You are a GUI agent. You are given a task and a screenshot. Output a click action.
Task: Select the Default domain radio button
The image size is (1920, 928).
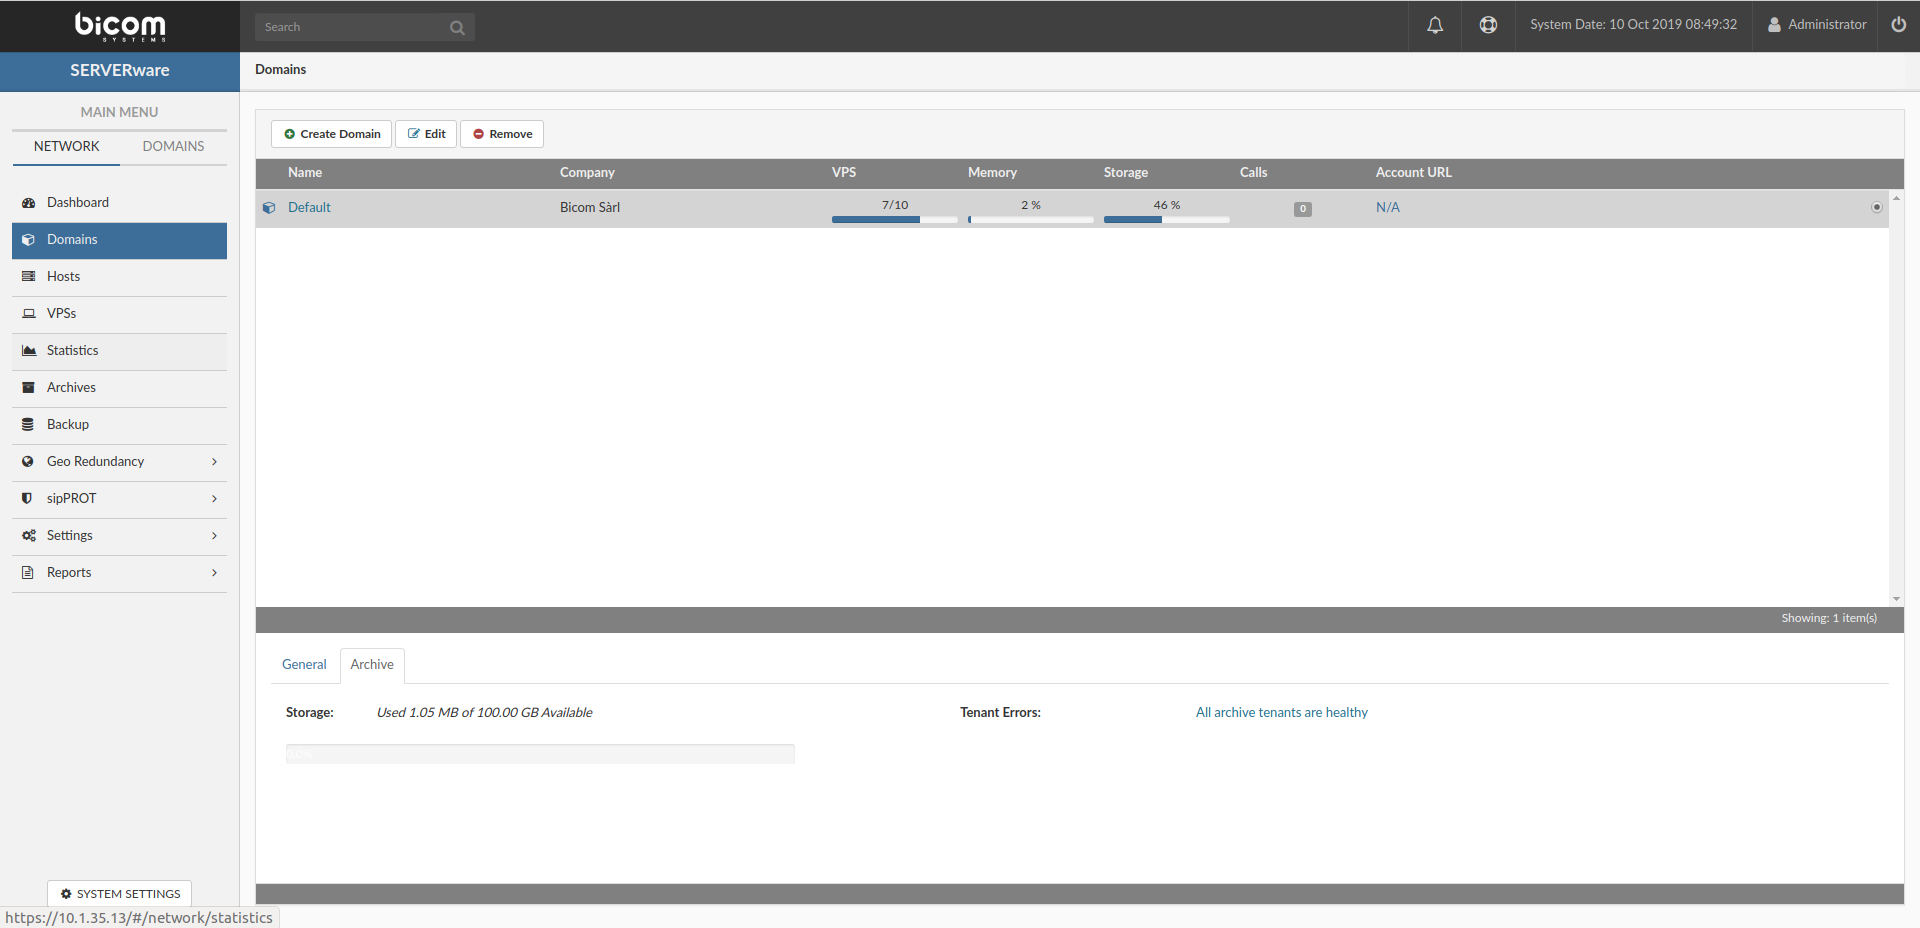[1876, 207]
